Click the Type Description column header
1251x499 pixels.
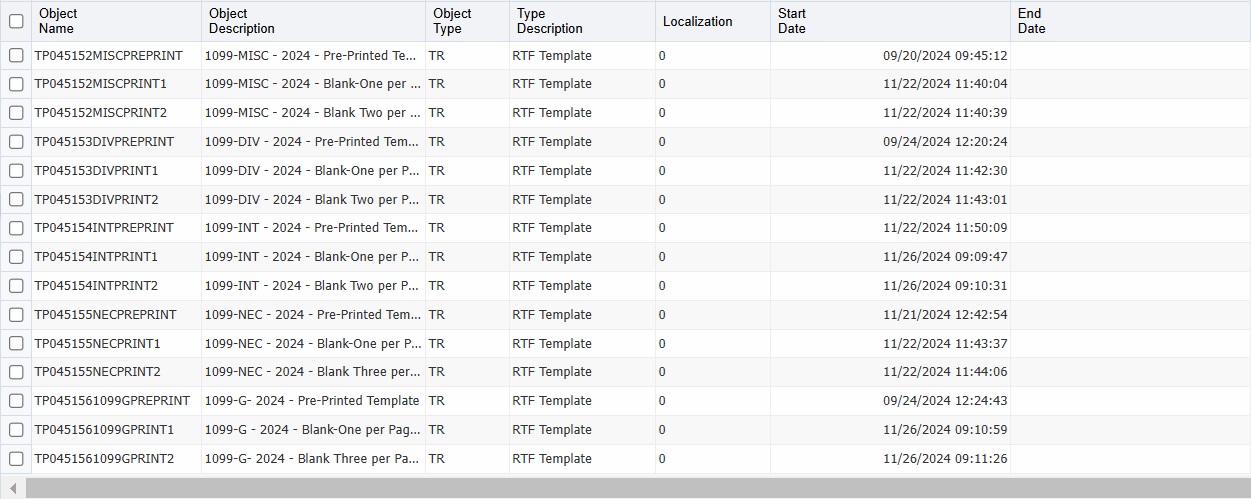582,21
